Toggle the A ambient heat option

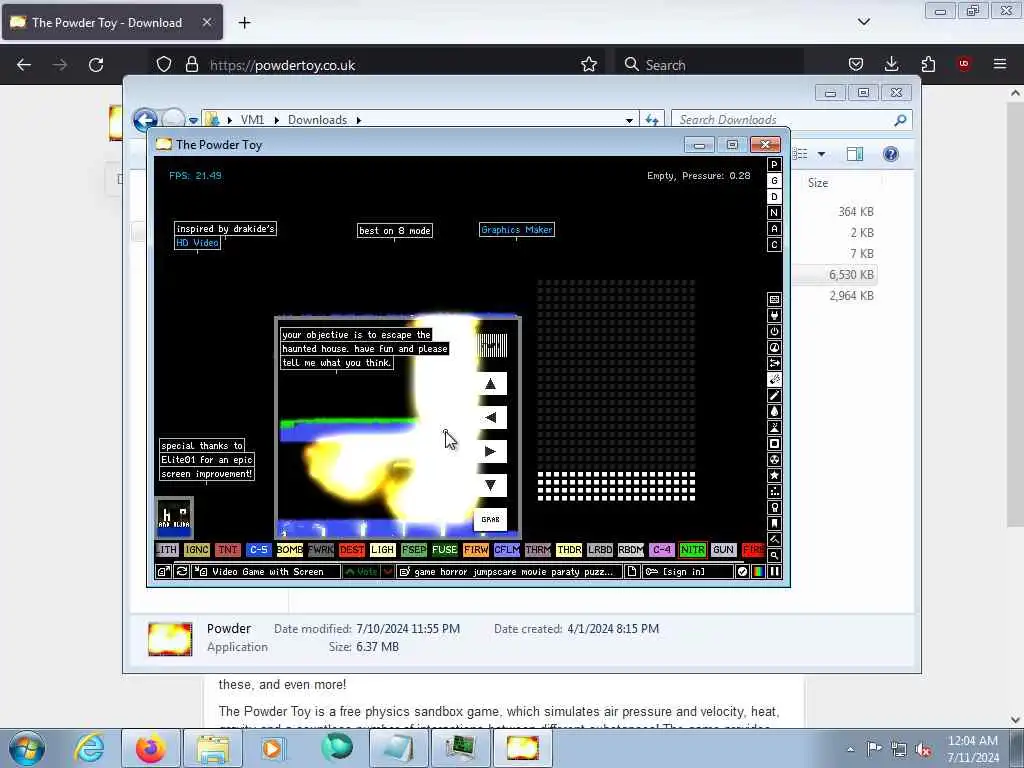774,229
